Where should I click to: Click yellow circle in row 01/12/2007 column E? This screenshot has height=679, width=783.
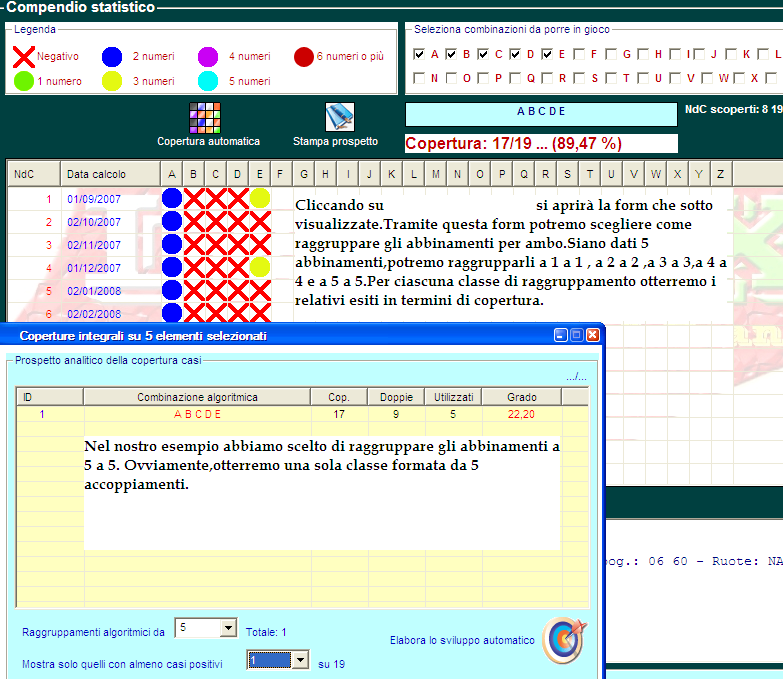coord(260,267)
